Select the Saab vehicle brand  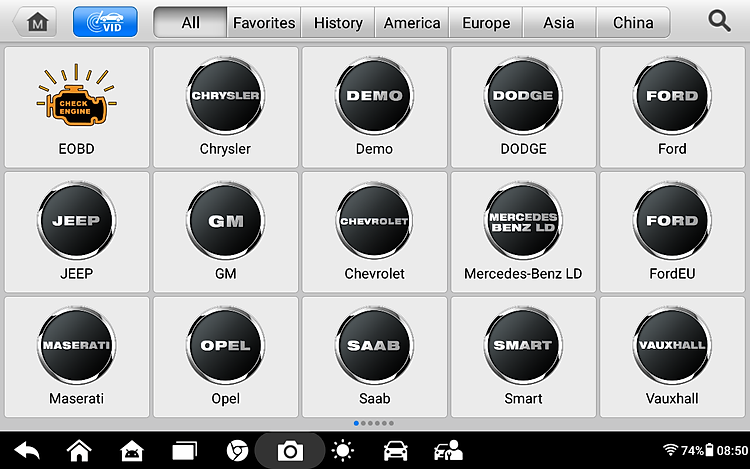pos(375,357)
